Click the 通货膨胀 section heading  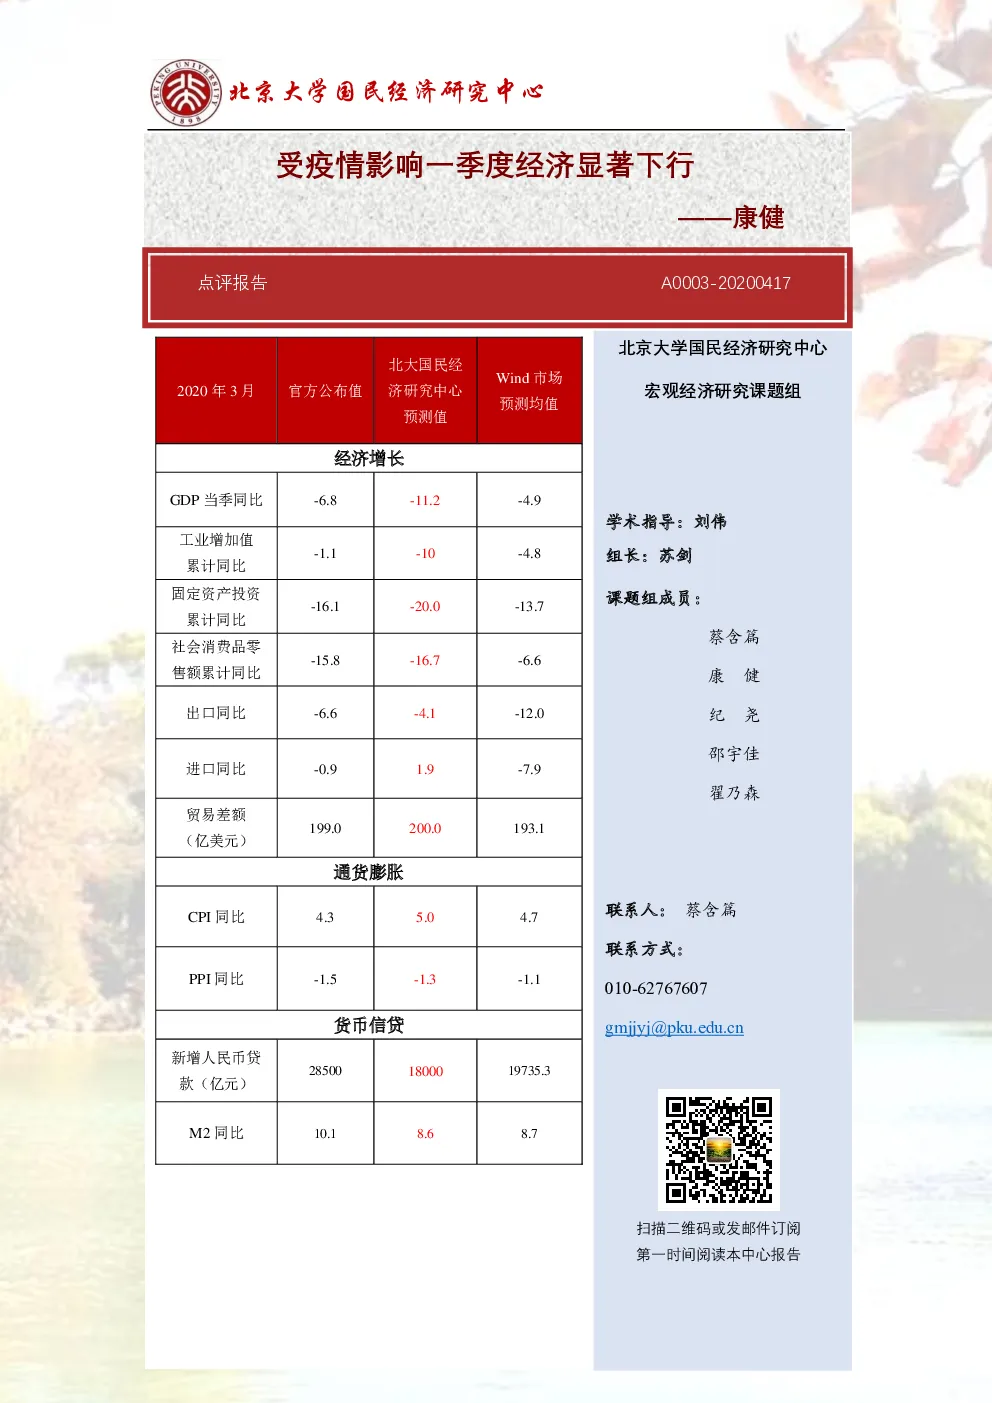369,872
